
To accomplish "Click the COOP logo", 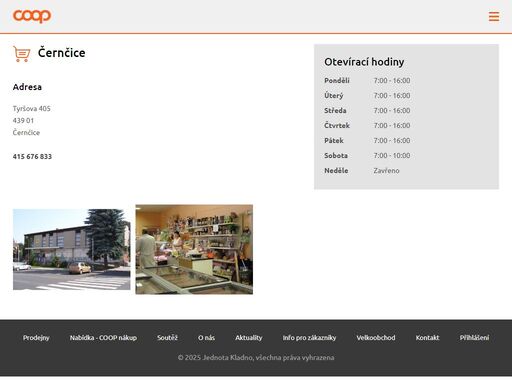I will click(32, 16).
